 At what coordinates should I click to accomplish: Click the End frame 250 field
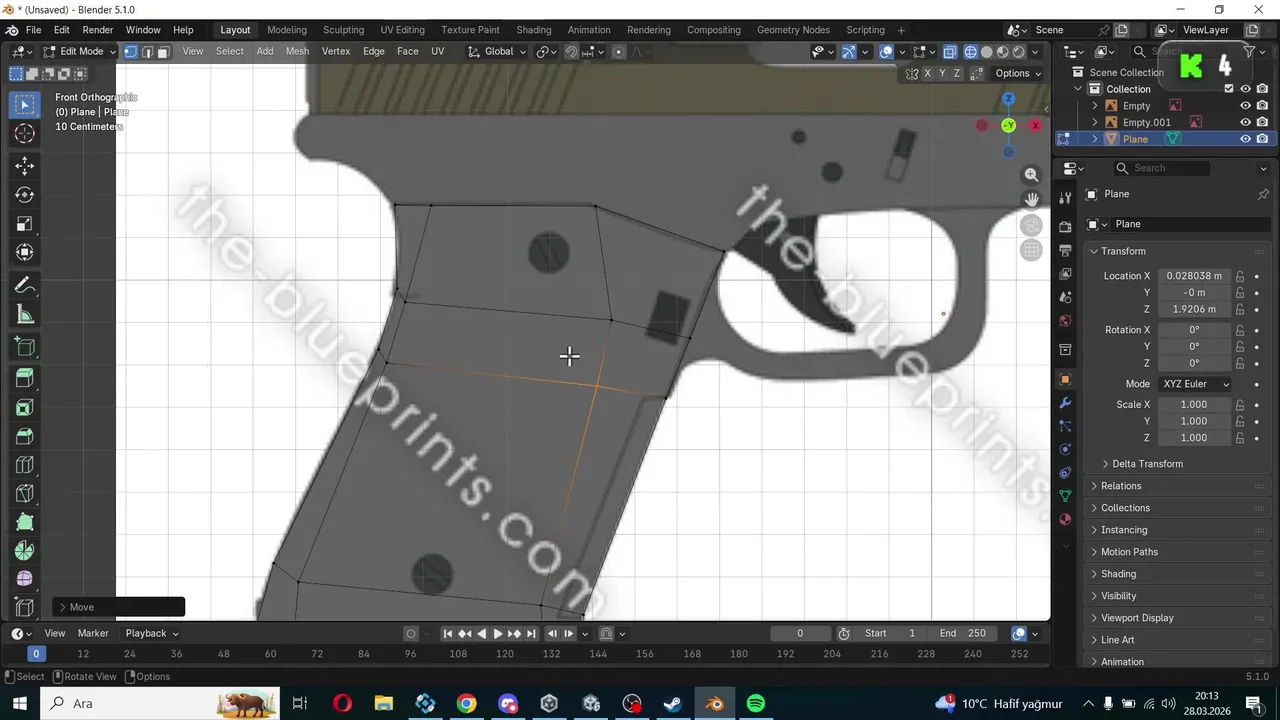[962, 633]
